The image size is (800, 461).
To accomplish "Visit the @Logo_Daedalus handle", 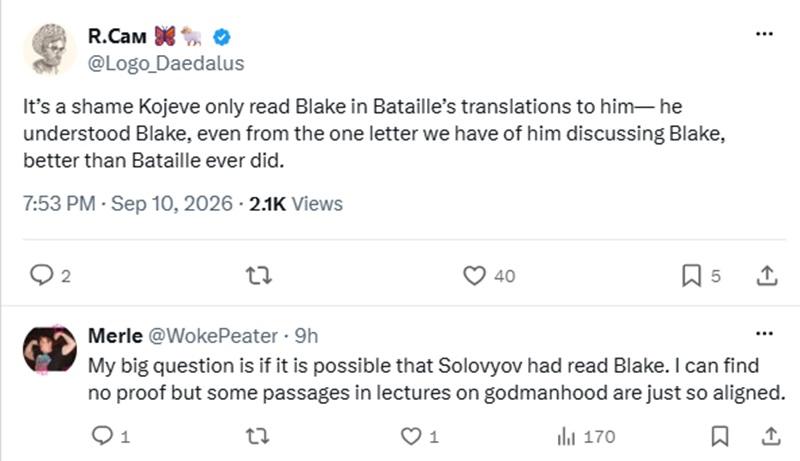I will coord(166,63).
